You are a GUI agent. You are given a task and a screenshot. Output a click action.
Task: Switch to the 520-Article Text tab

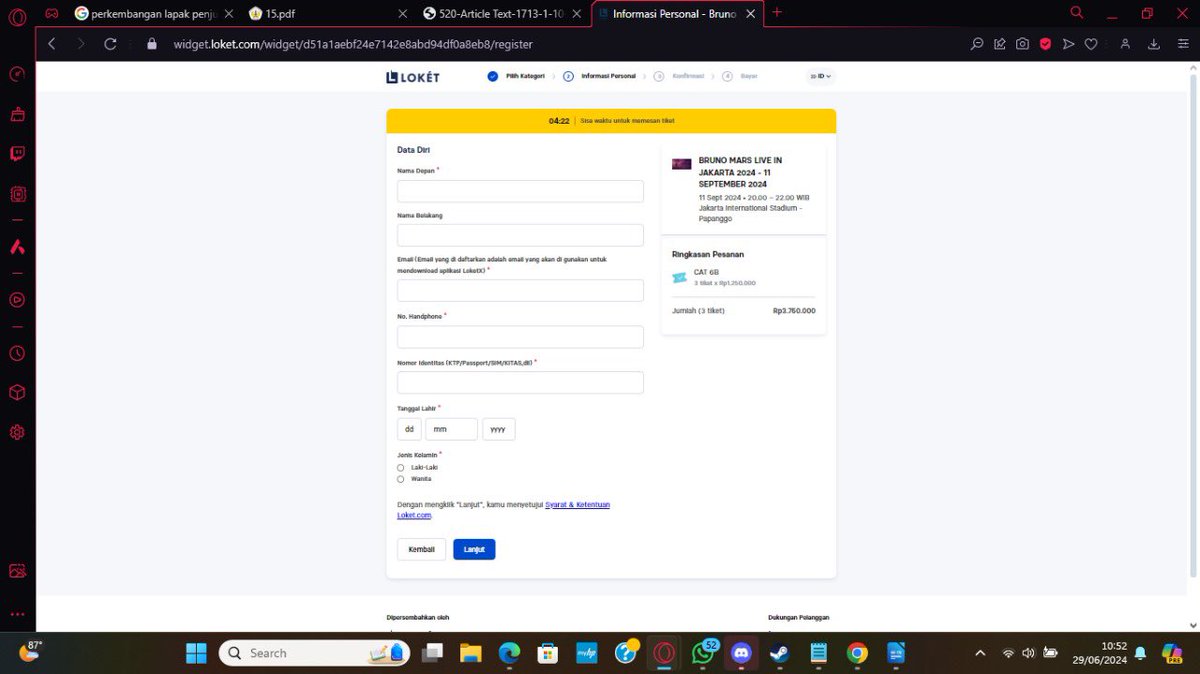502,14
